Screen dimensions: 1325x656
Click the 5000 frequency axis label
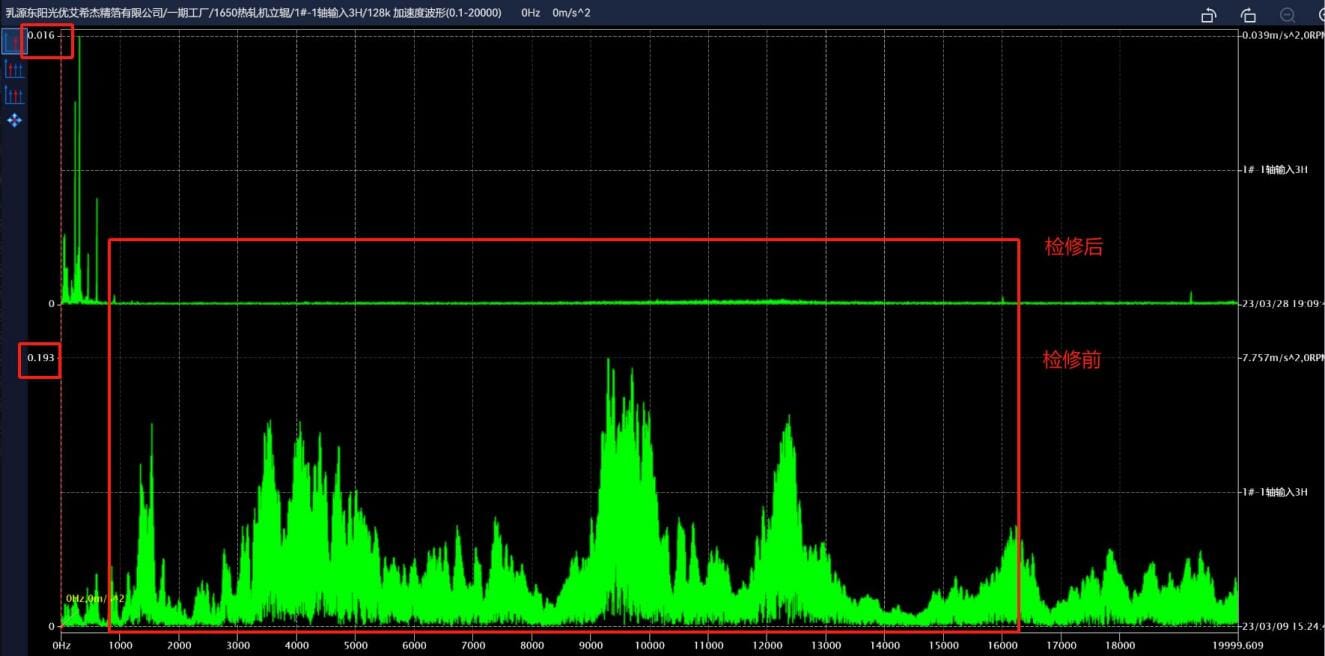[355, 646]
